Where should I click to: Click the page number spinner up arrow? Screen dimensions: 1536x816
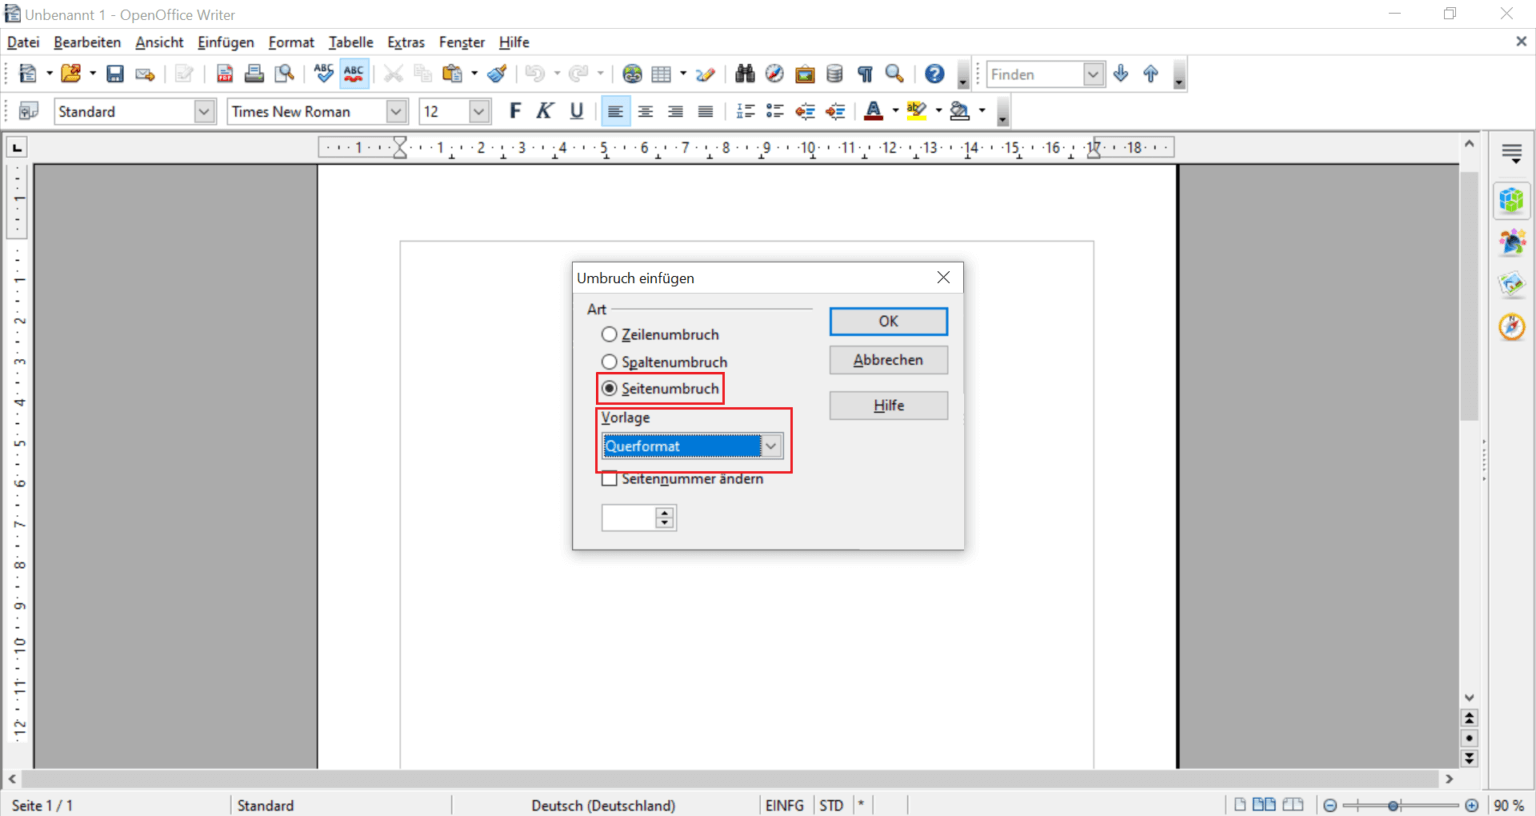pos(665,512)
